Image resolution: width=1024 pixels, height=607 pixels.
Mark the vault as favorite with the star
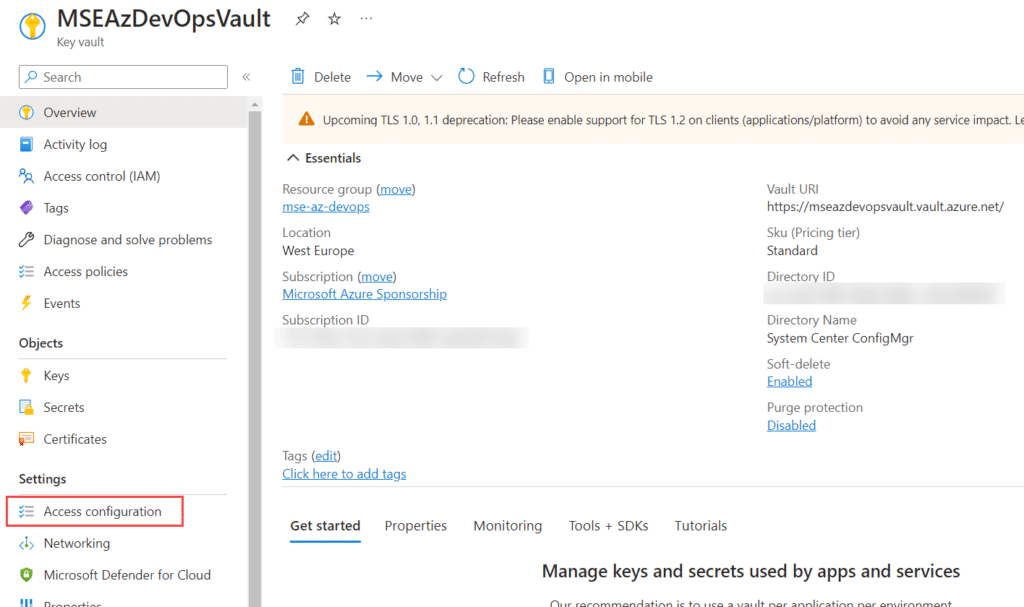334,19
